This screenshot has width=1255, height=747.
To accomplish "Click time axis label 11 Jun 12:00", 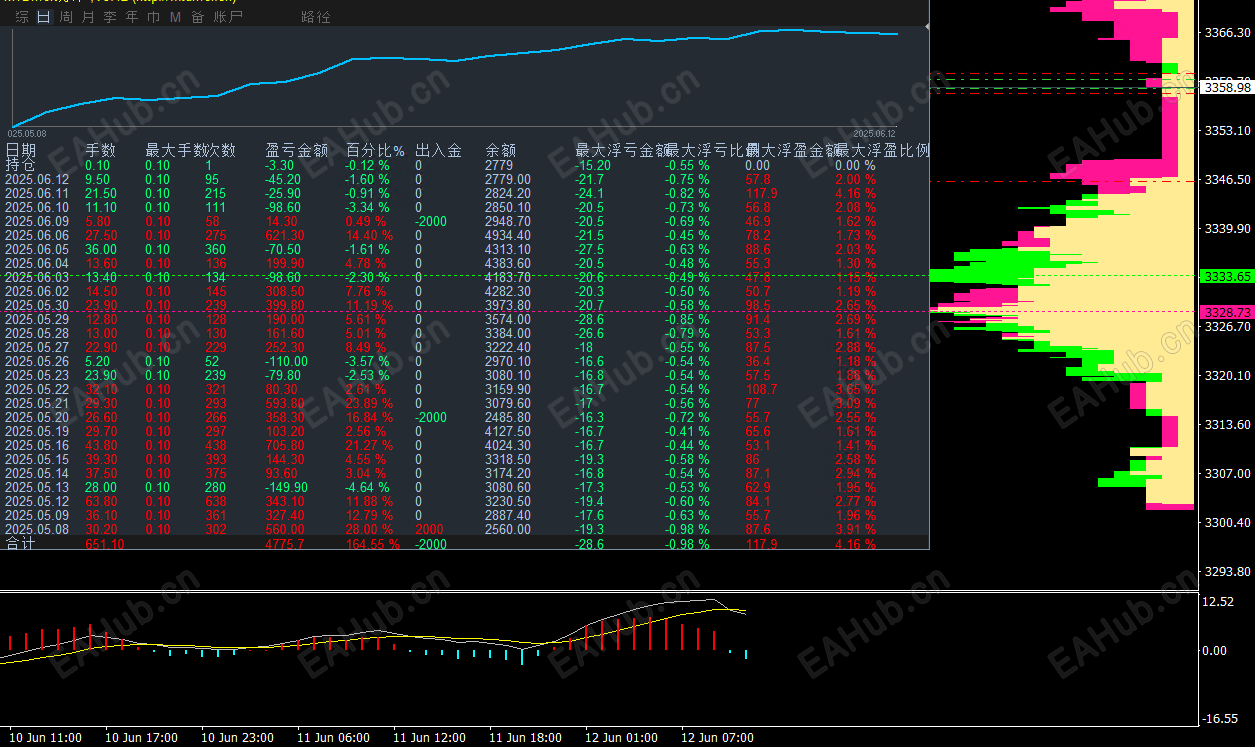I will click(429, 738).
